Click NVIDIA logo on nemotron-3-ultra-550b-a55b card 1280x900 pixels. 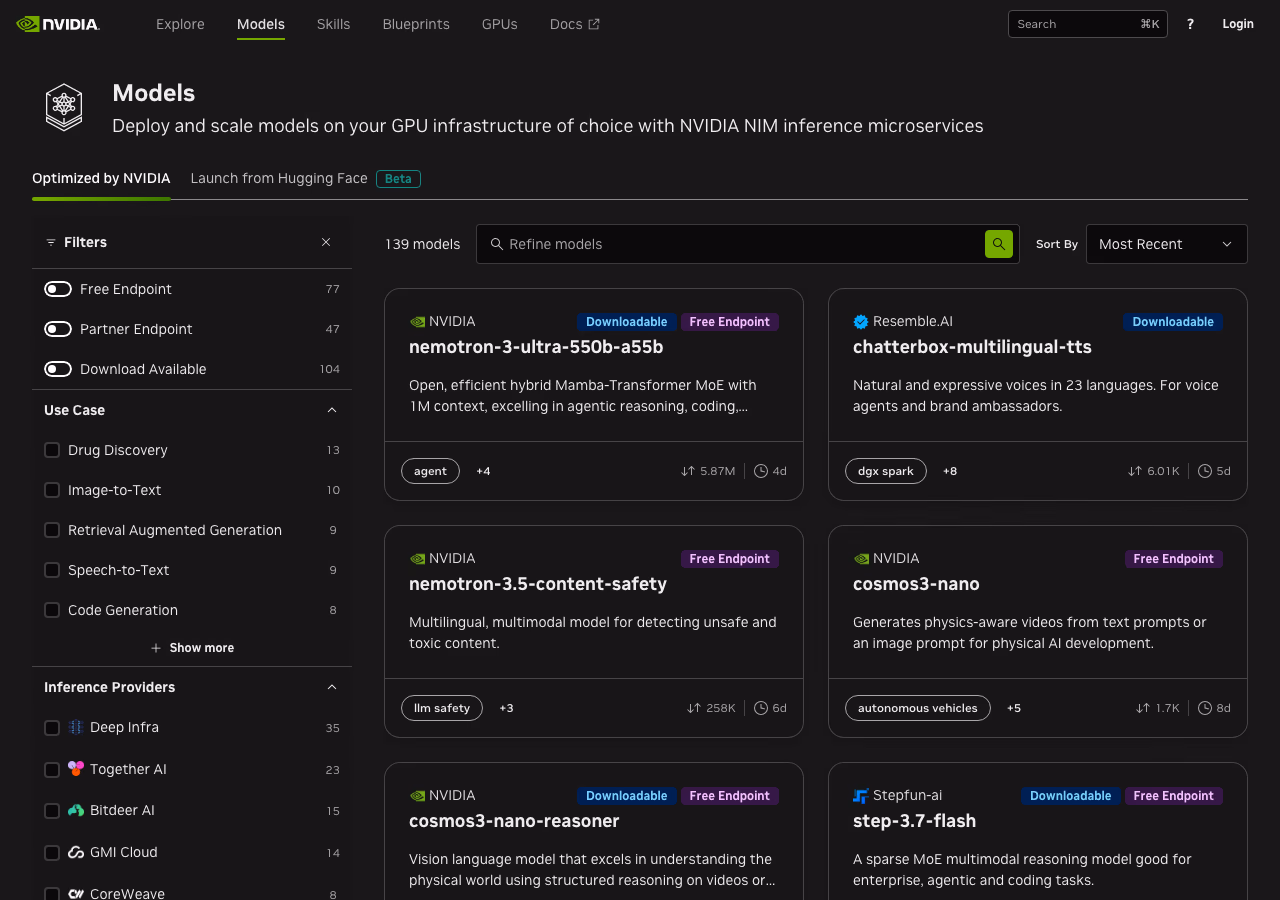coord(417,322)
